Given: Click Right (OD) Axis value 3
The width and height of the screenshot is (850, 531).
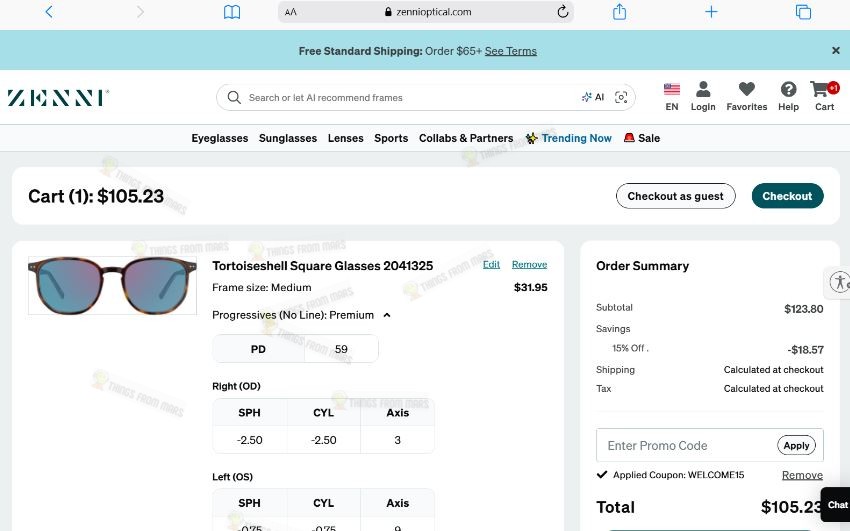Looking at the screenshot, I should coord(397,440).
